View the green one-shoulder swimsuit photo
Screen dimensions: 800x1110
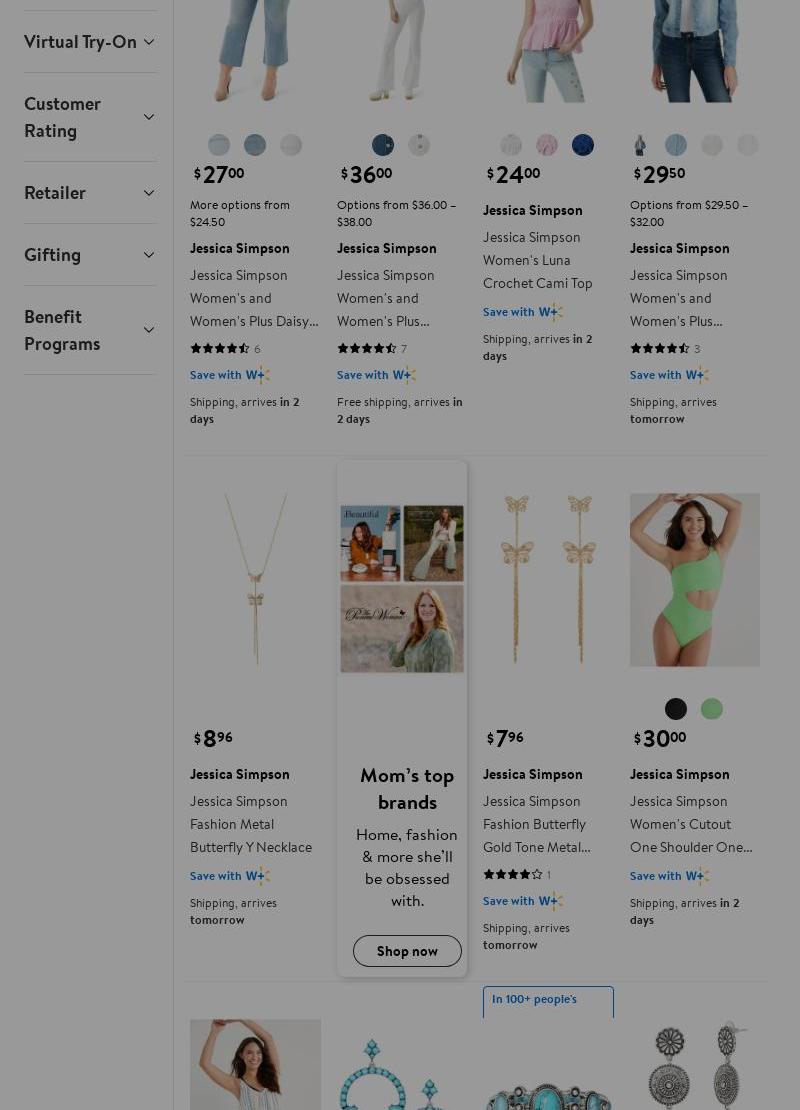tap(695, 580)
